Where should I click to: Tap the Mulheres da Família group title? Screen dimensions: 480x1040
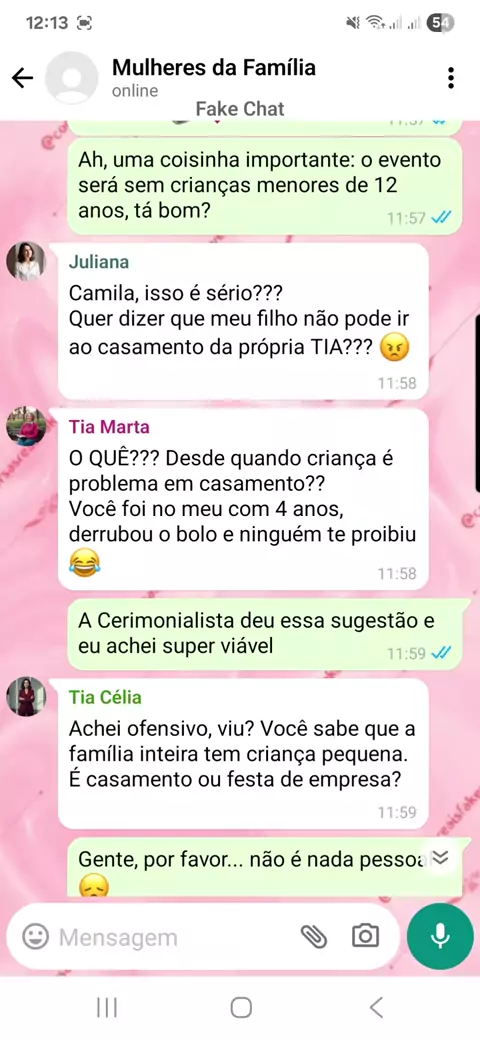213,67
